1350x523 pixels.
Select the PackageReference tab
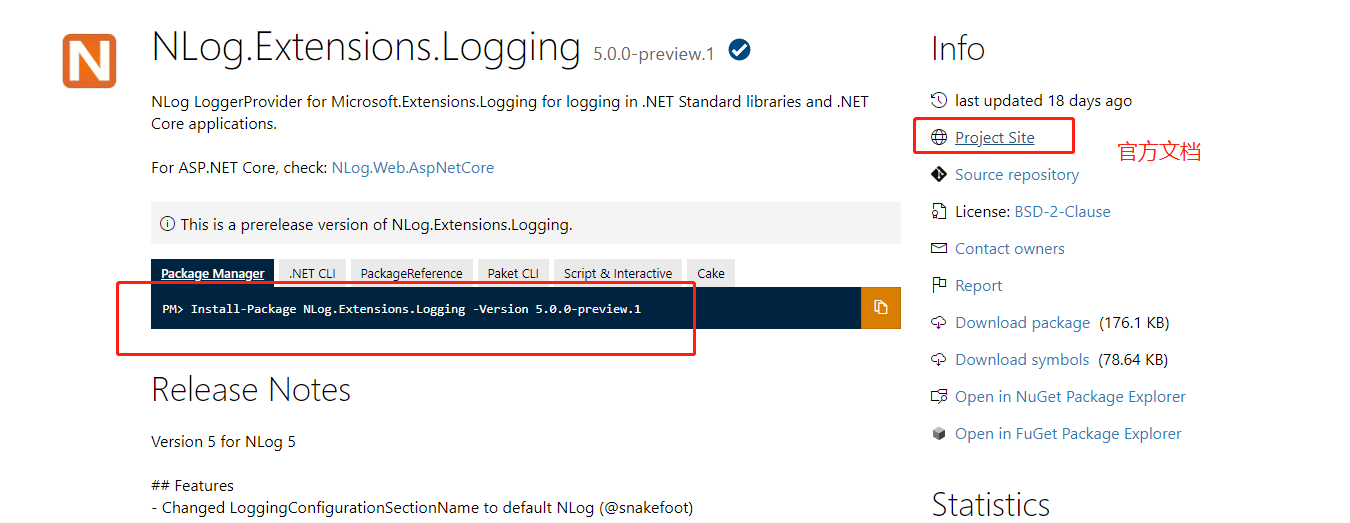411,274
